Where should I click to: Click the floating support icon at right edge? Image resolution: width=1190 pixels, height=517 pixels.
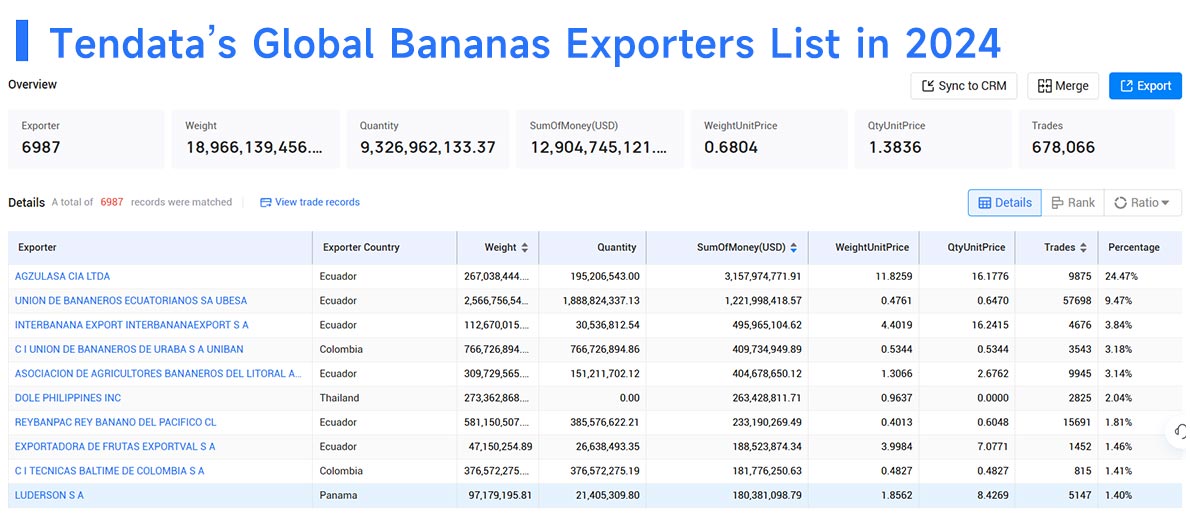1179,430
